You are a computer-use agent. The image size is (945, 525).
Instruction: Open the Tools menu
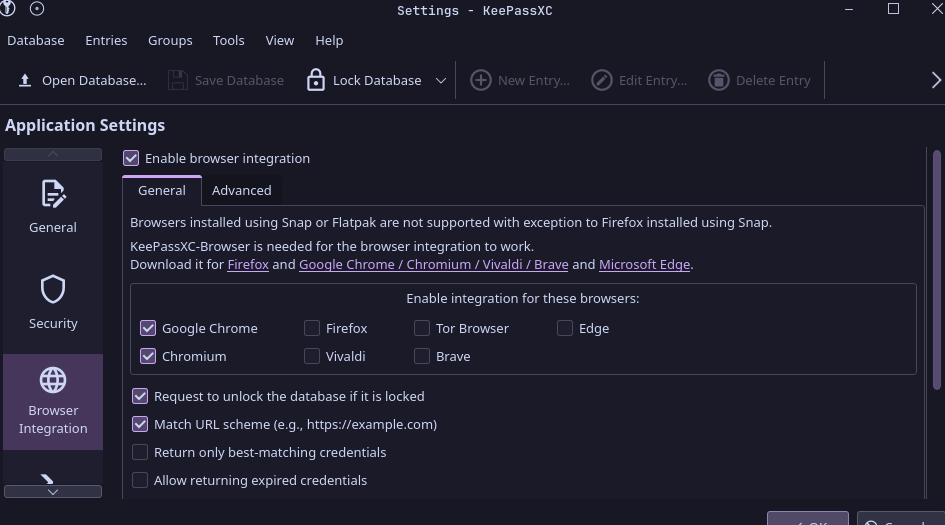click(x=228, y=40)
